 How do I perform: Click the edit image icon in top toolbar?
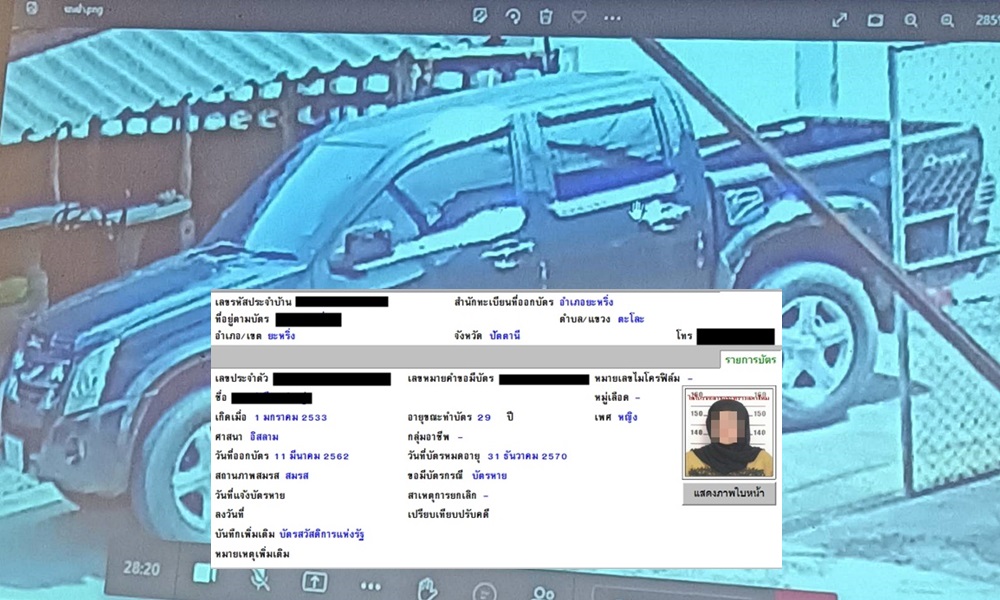coord(479,16)
